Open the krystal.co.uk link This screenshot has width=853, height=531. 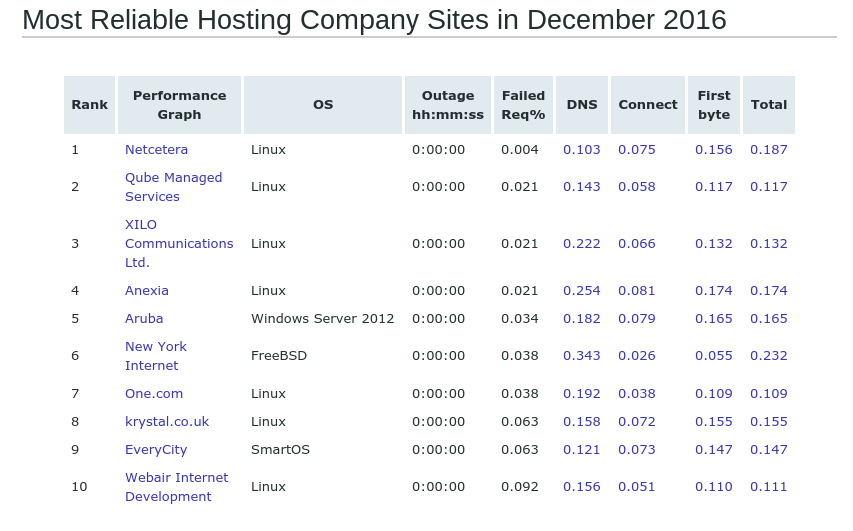(x=167, y=422)
